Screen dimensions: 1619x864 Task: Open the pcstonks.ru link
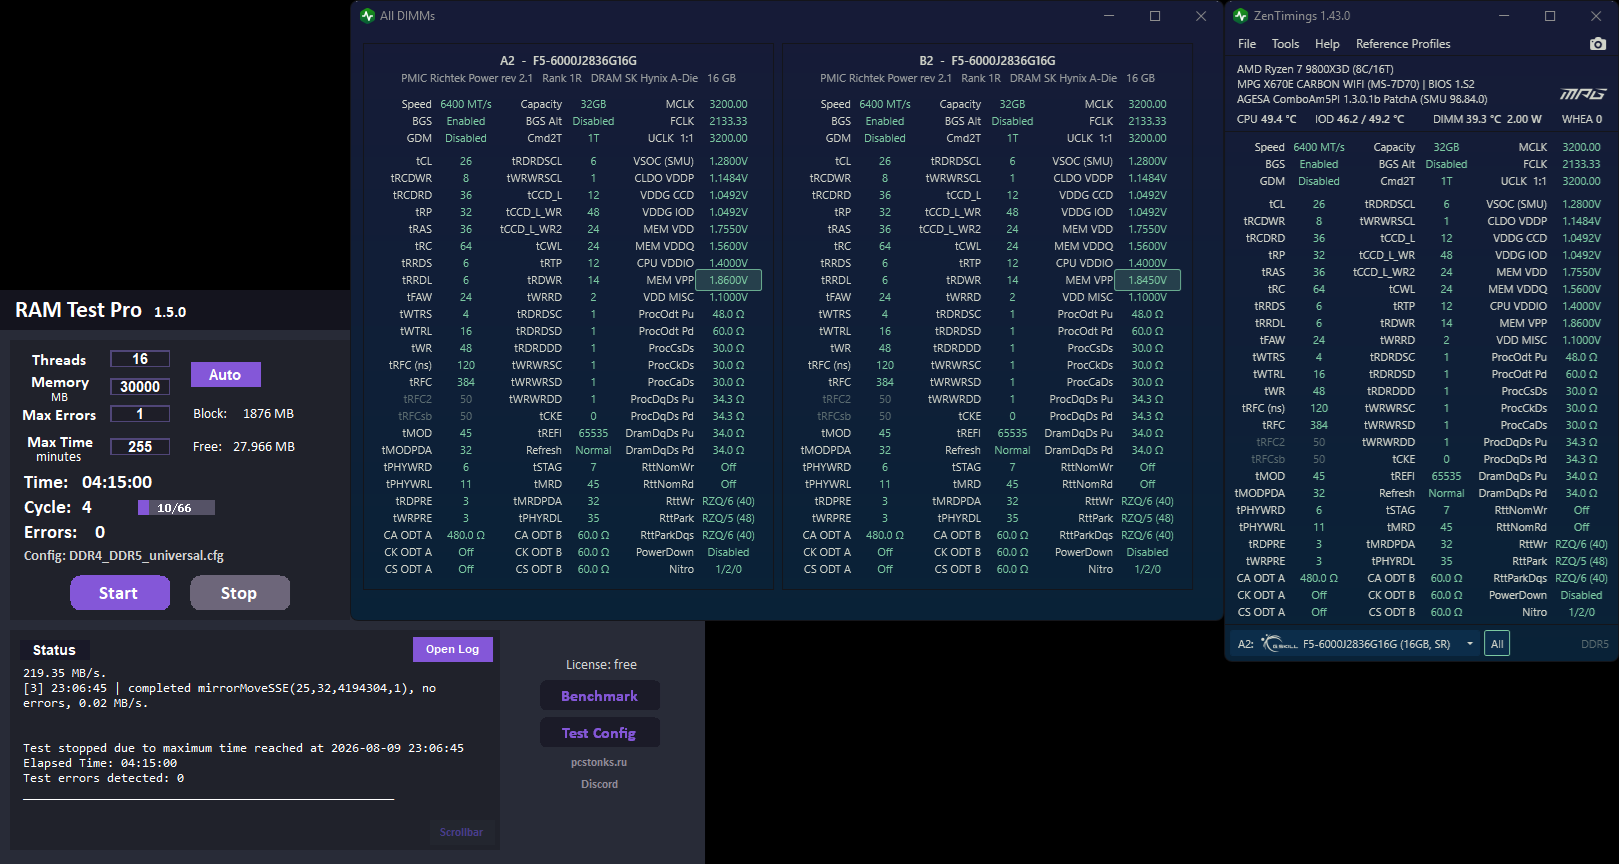pos(599,762)
